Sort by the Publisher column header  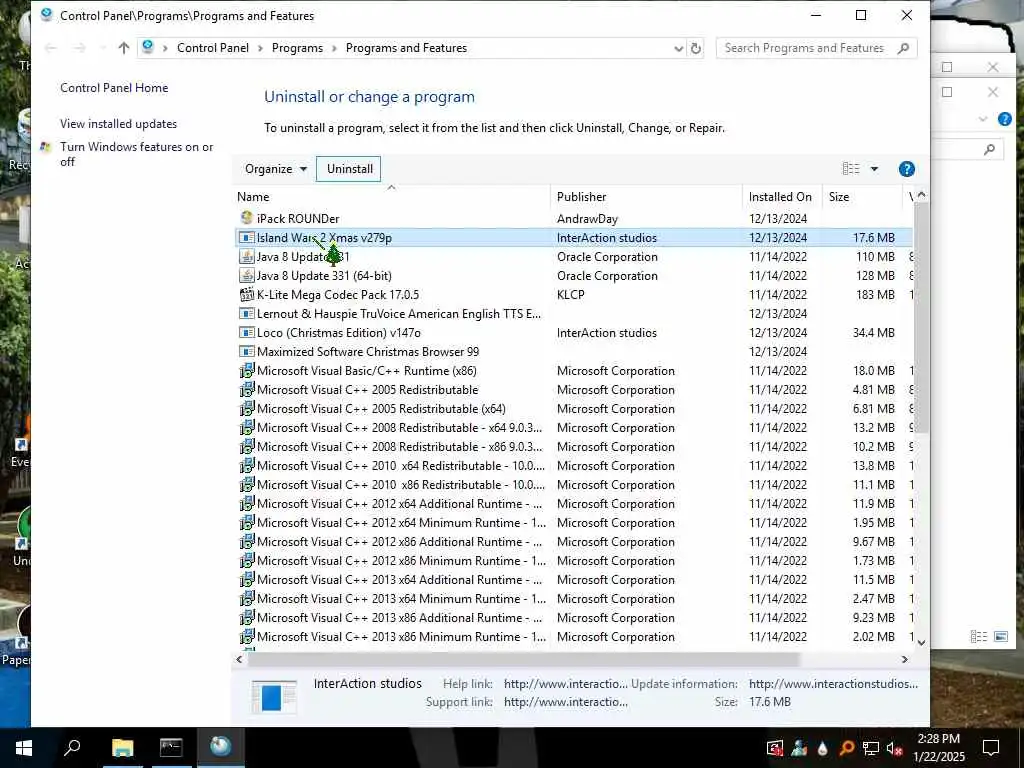coord(647,197)
